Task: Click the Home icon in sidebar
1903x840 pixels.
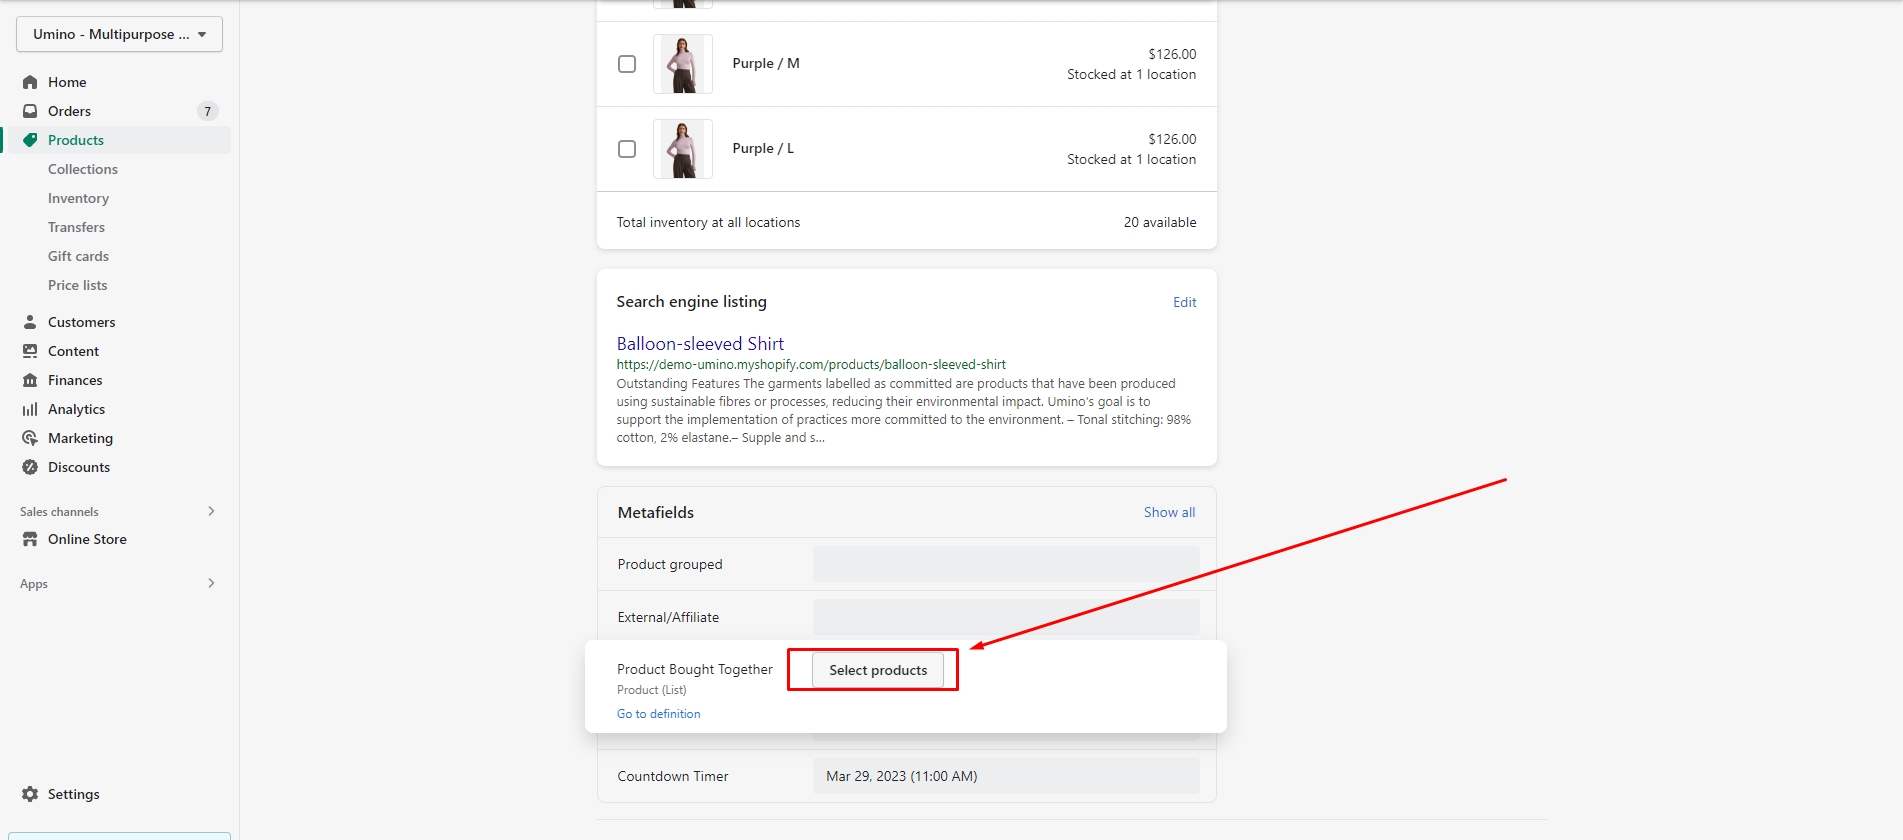Action: coord(30,82)
